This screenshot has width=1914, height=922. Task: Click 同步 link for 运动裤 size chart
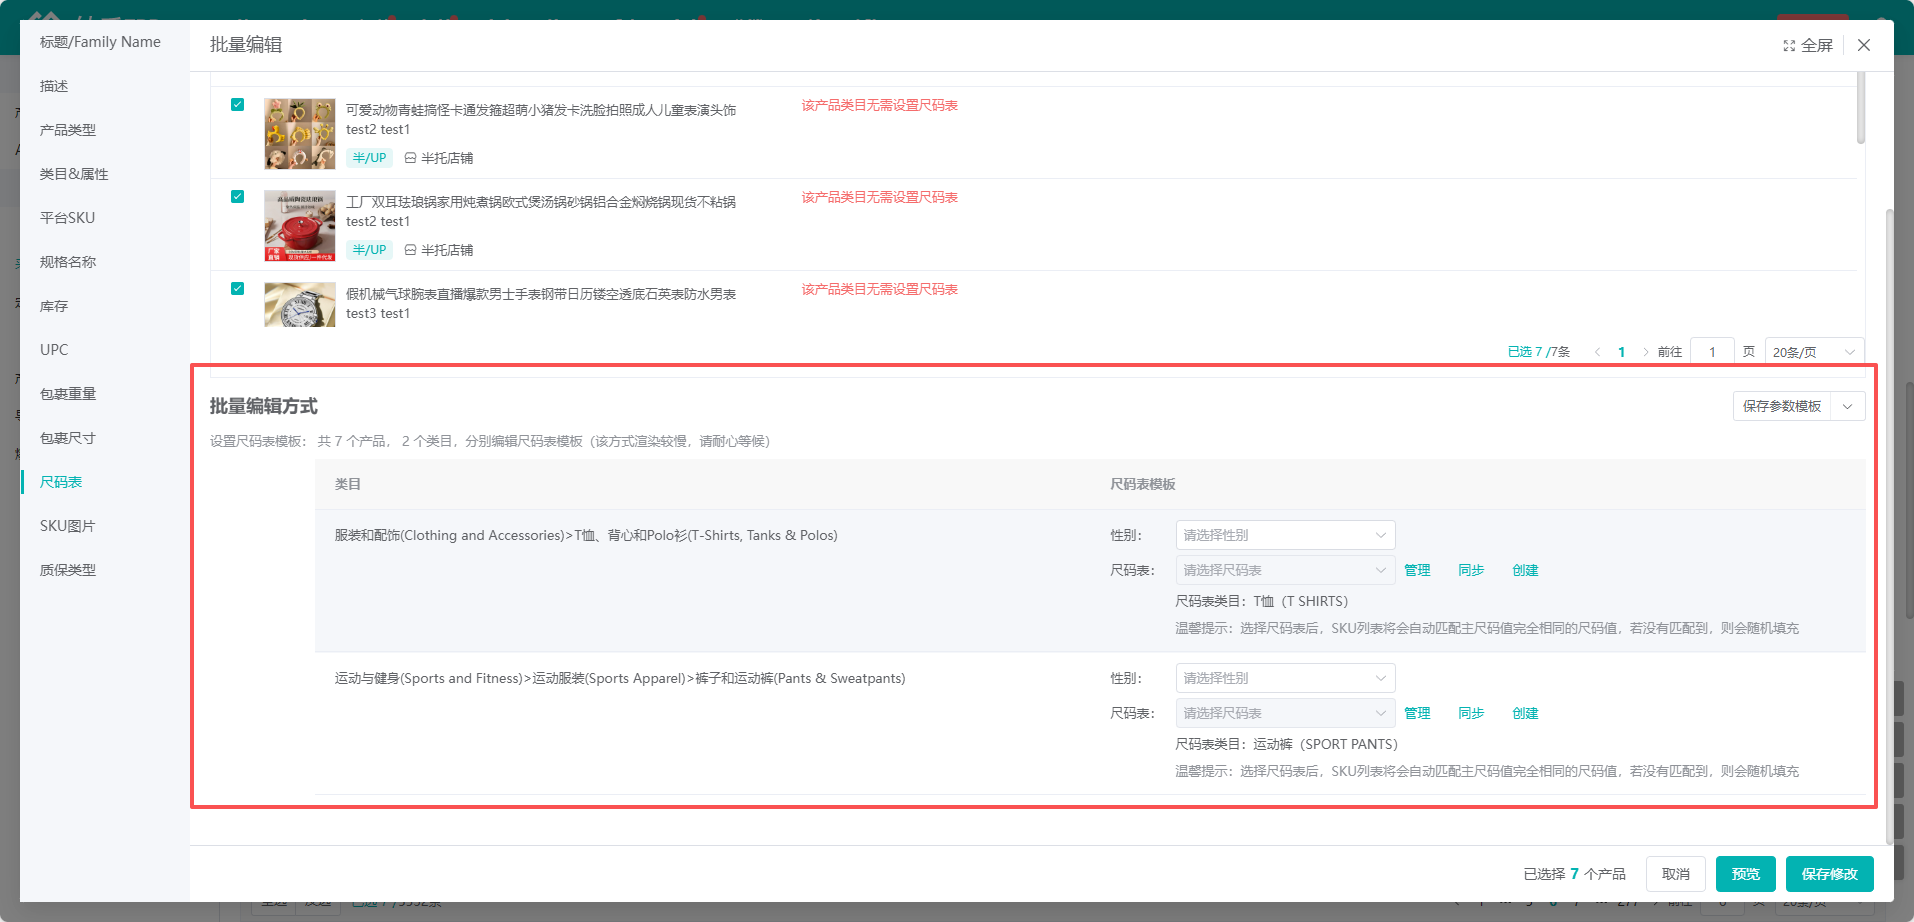[x=1471, y=713]
